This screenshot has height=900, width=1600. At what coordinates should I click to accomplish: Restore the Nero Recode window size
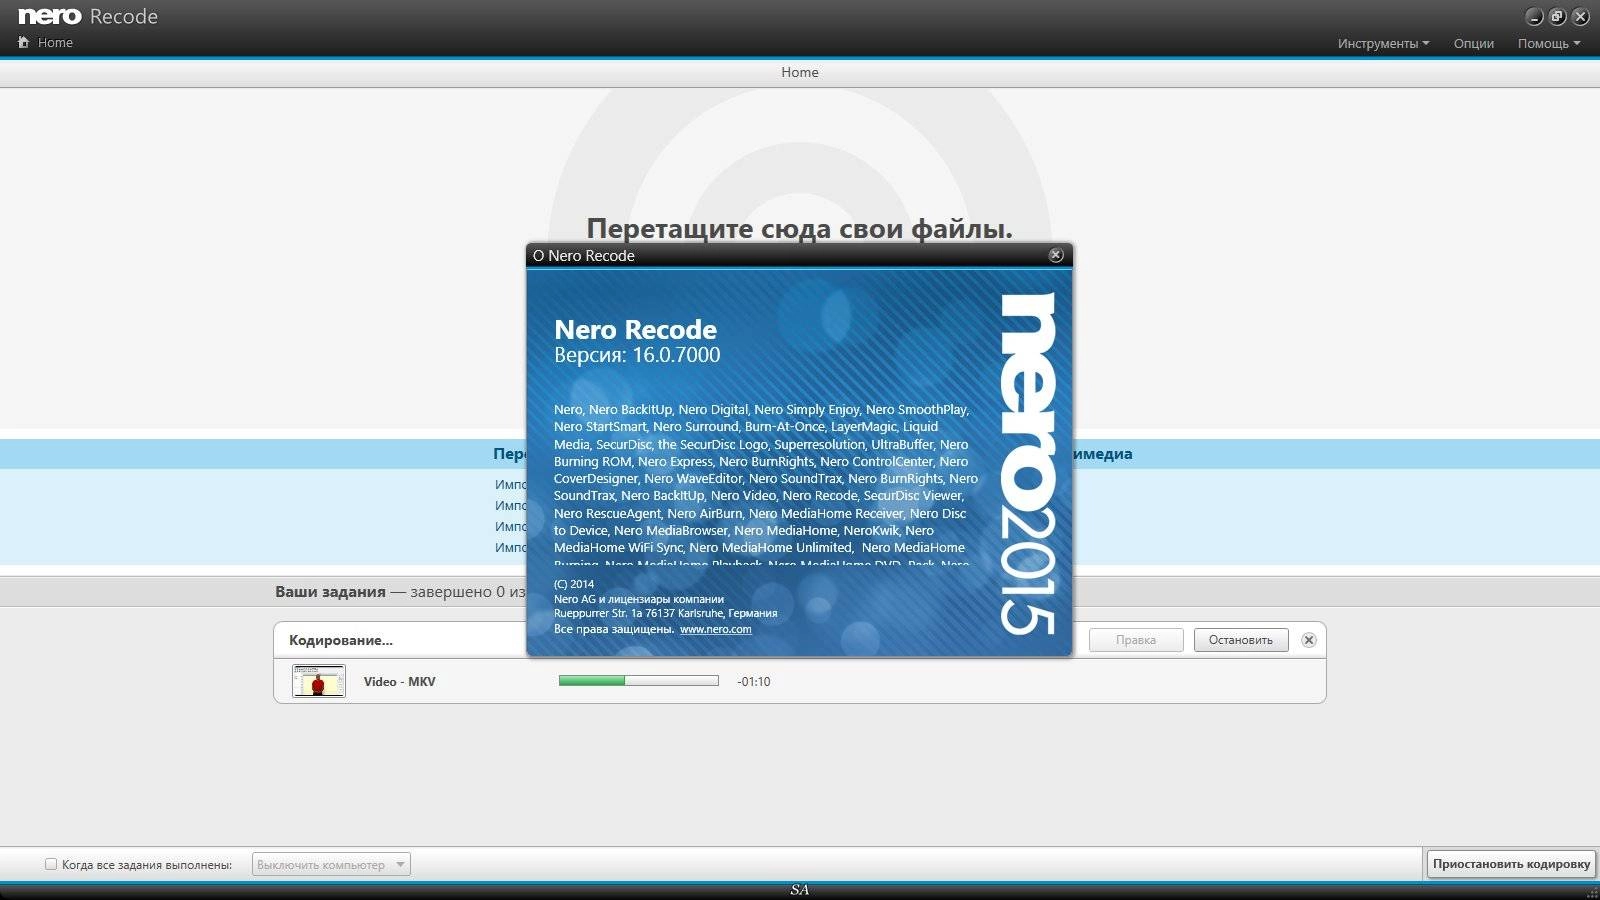(1557, 17)
